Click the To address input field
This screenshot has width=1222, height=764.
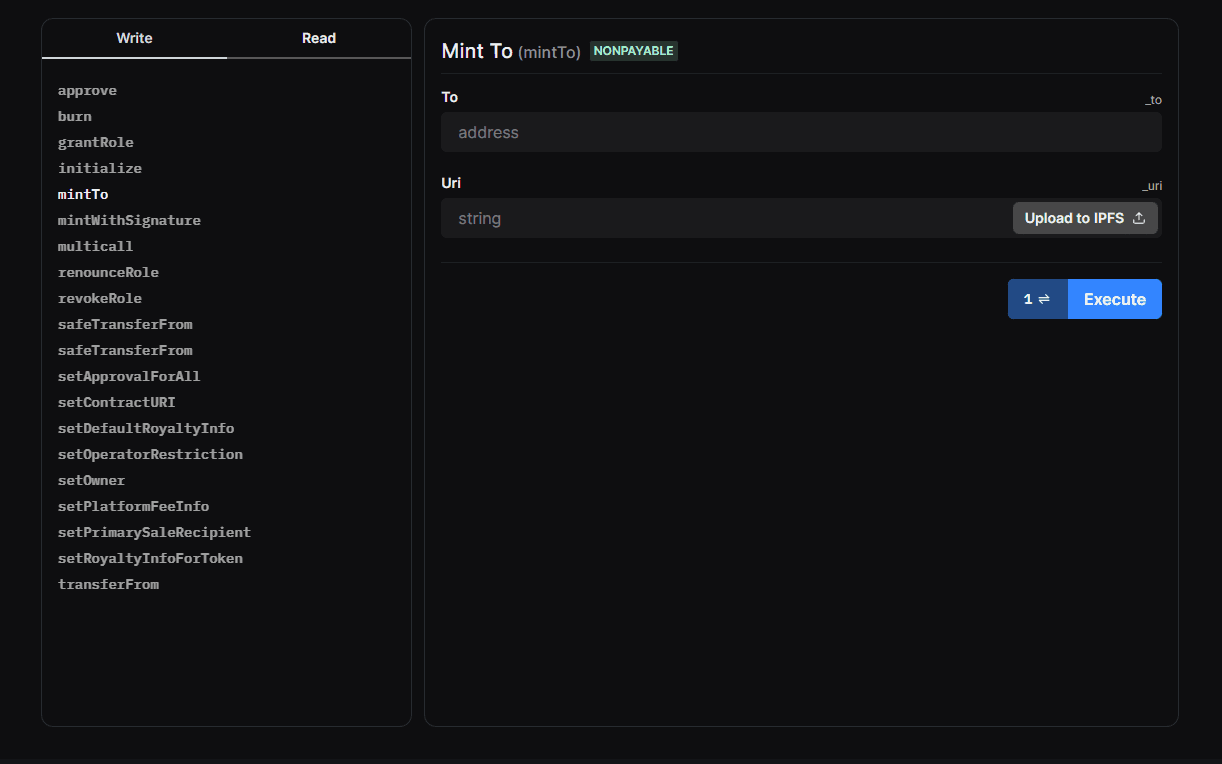(x=801, y=132)
